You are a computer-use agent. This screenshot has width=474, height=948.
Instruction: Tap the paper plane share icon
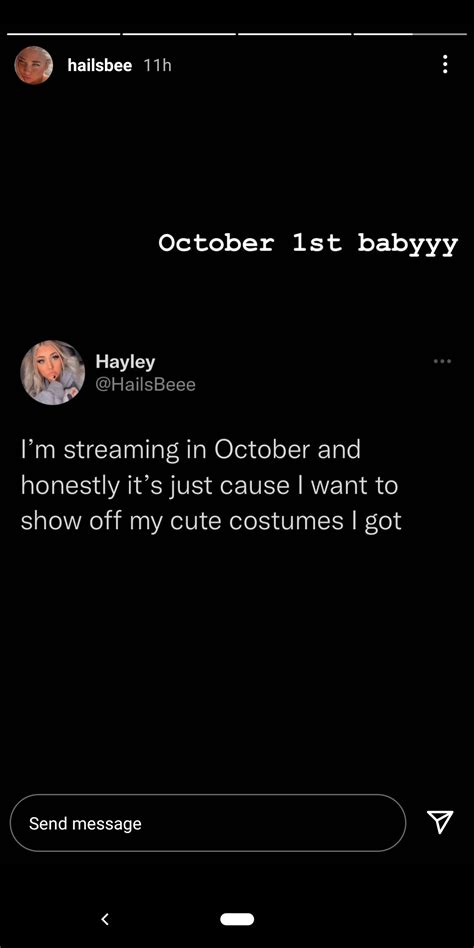[440, 822]
